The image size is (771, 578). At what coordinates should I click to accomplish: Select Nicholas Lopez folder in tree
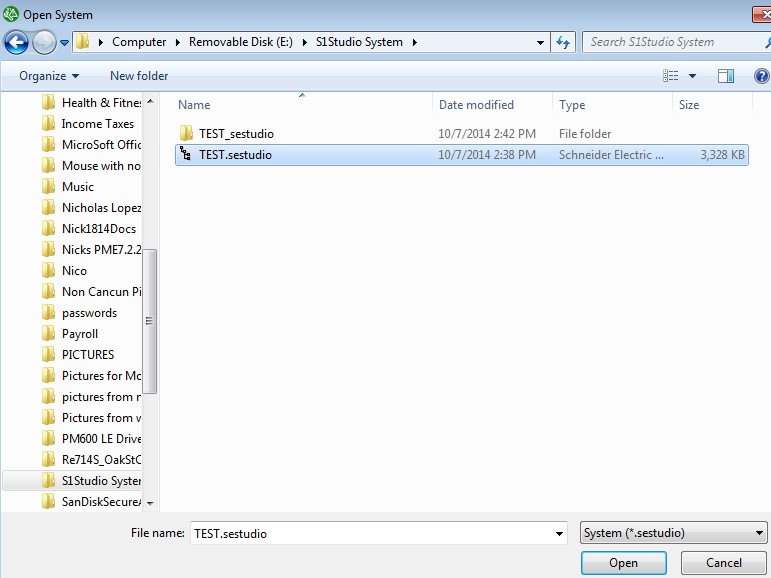(101, 208)
